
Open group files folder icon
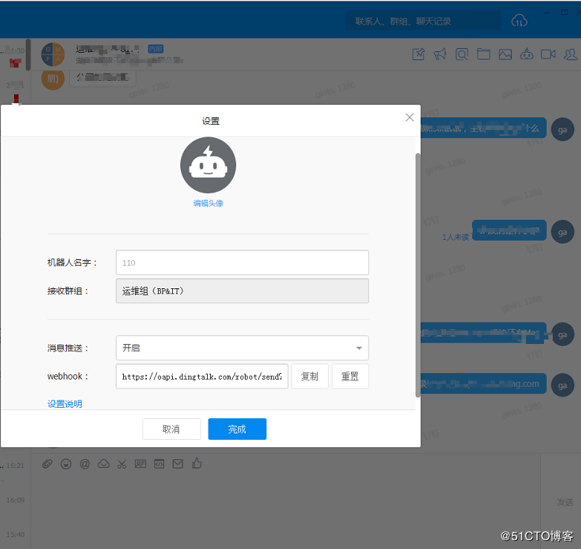pos(483,54)
